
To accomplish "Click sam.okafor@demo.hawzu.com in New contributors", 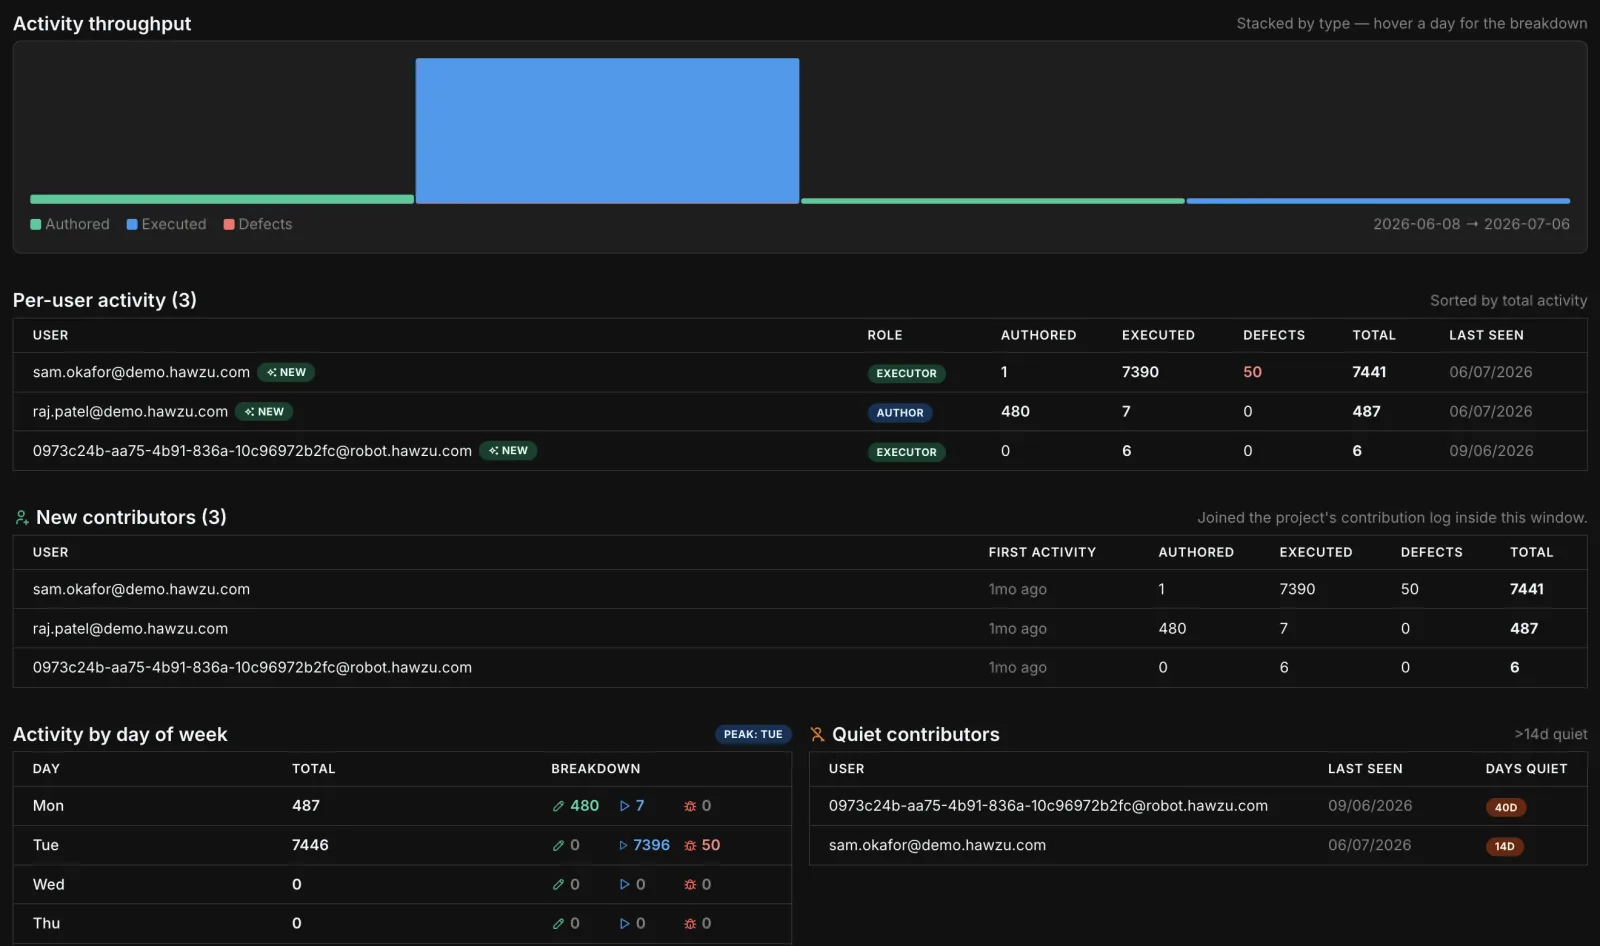I will [141, 590].
